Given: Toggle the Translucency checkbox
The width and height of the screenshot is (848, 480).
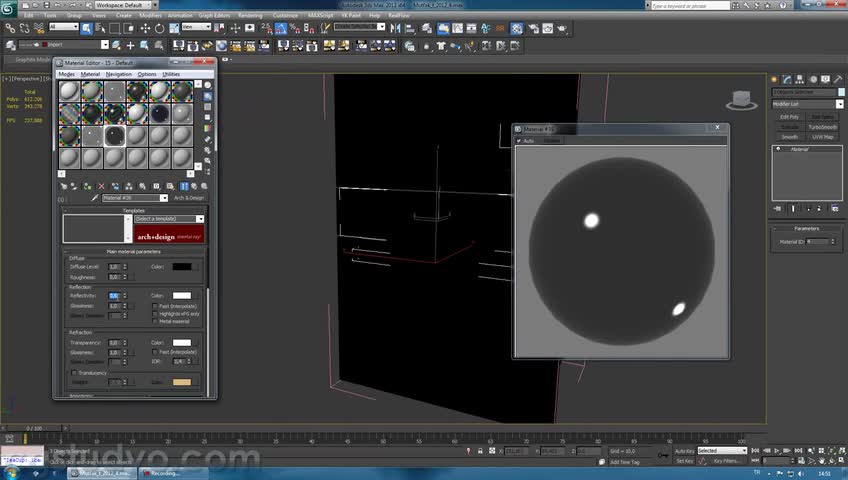Looking at the screenshot, I should [x=74, y=373].
